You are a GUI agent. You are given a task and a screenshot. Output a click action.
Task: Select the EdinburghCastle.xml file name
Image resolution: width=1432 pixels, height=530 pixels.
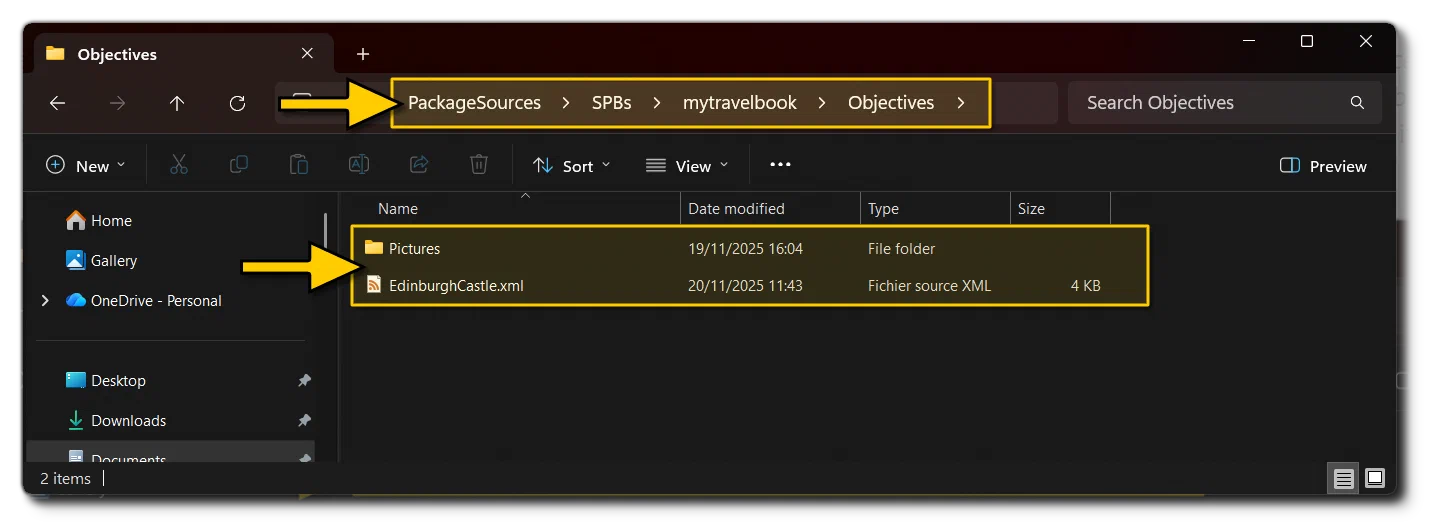456,286
